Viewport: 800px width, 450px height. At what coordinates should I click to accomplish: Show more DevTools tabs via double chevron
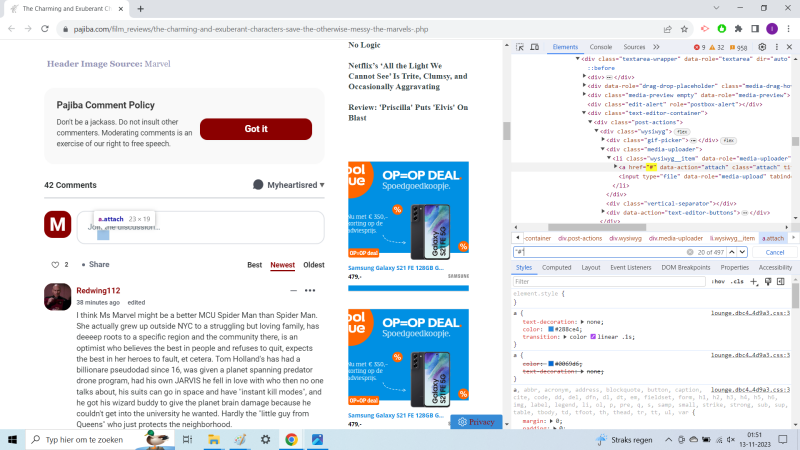click(656, 47)
